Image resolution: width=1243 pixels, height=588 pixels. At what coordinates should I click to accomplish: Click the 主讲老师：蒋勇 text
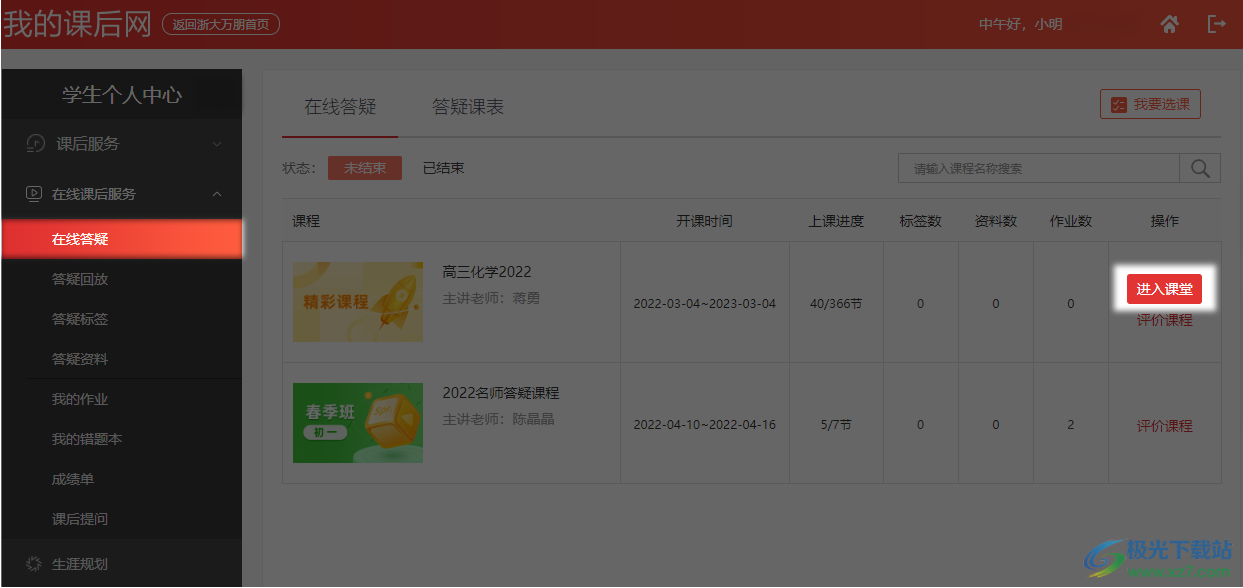pos(491,298)
